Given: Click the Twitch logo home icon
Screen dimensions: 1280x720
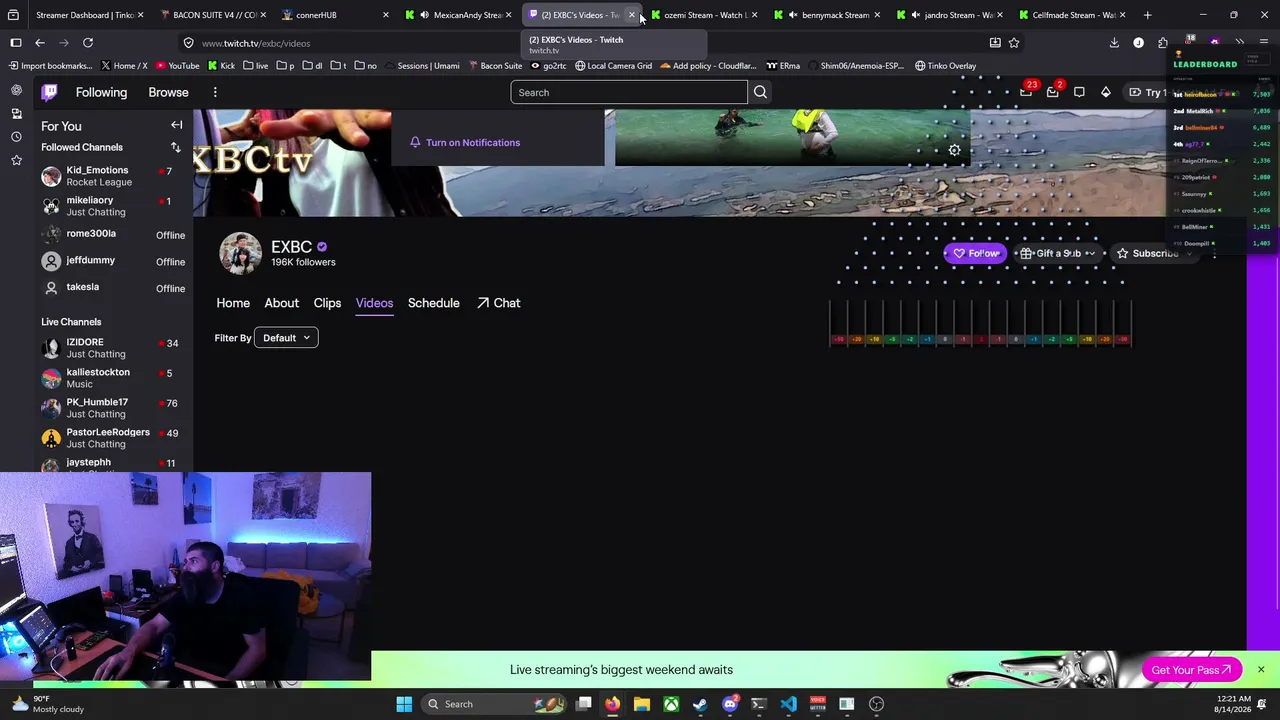Looking at the screenshot, I should pyautogui.click(x=49, y=92).
